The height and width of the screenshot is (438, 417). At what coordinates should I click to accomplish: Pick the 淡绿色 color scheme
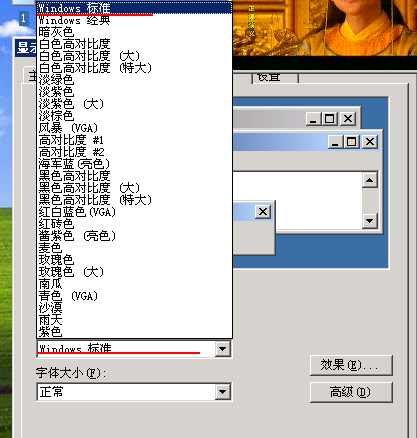[x=134, y=80]
